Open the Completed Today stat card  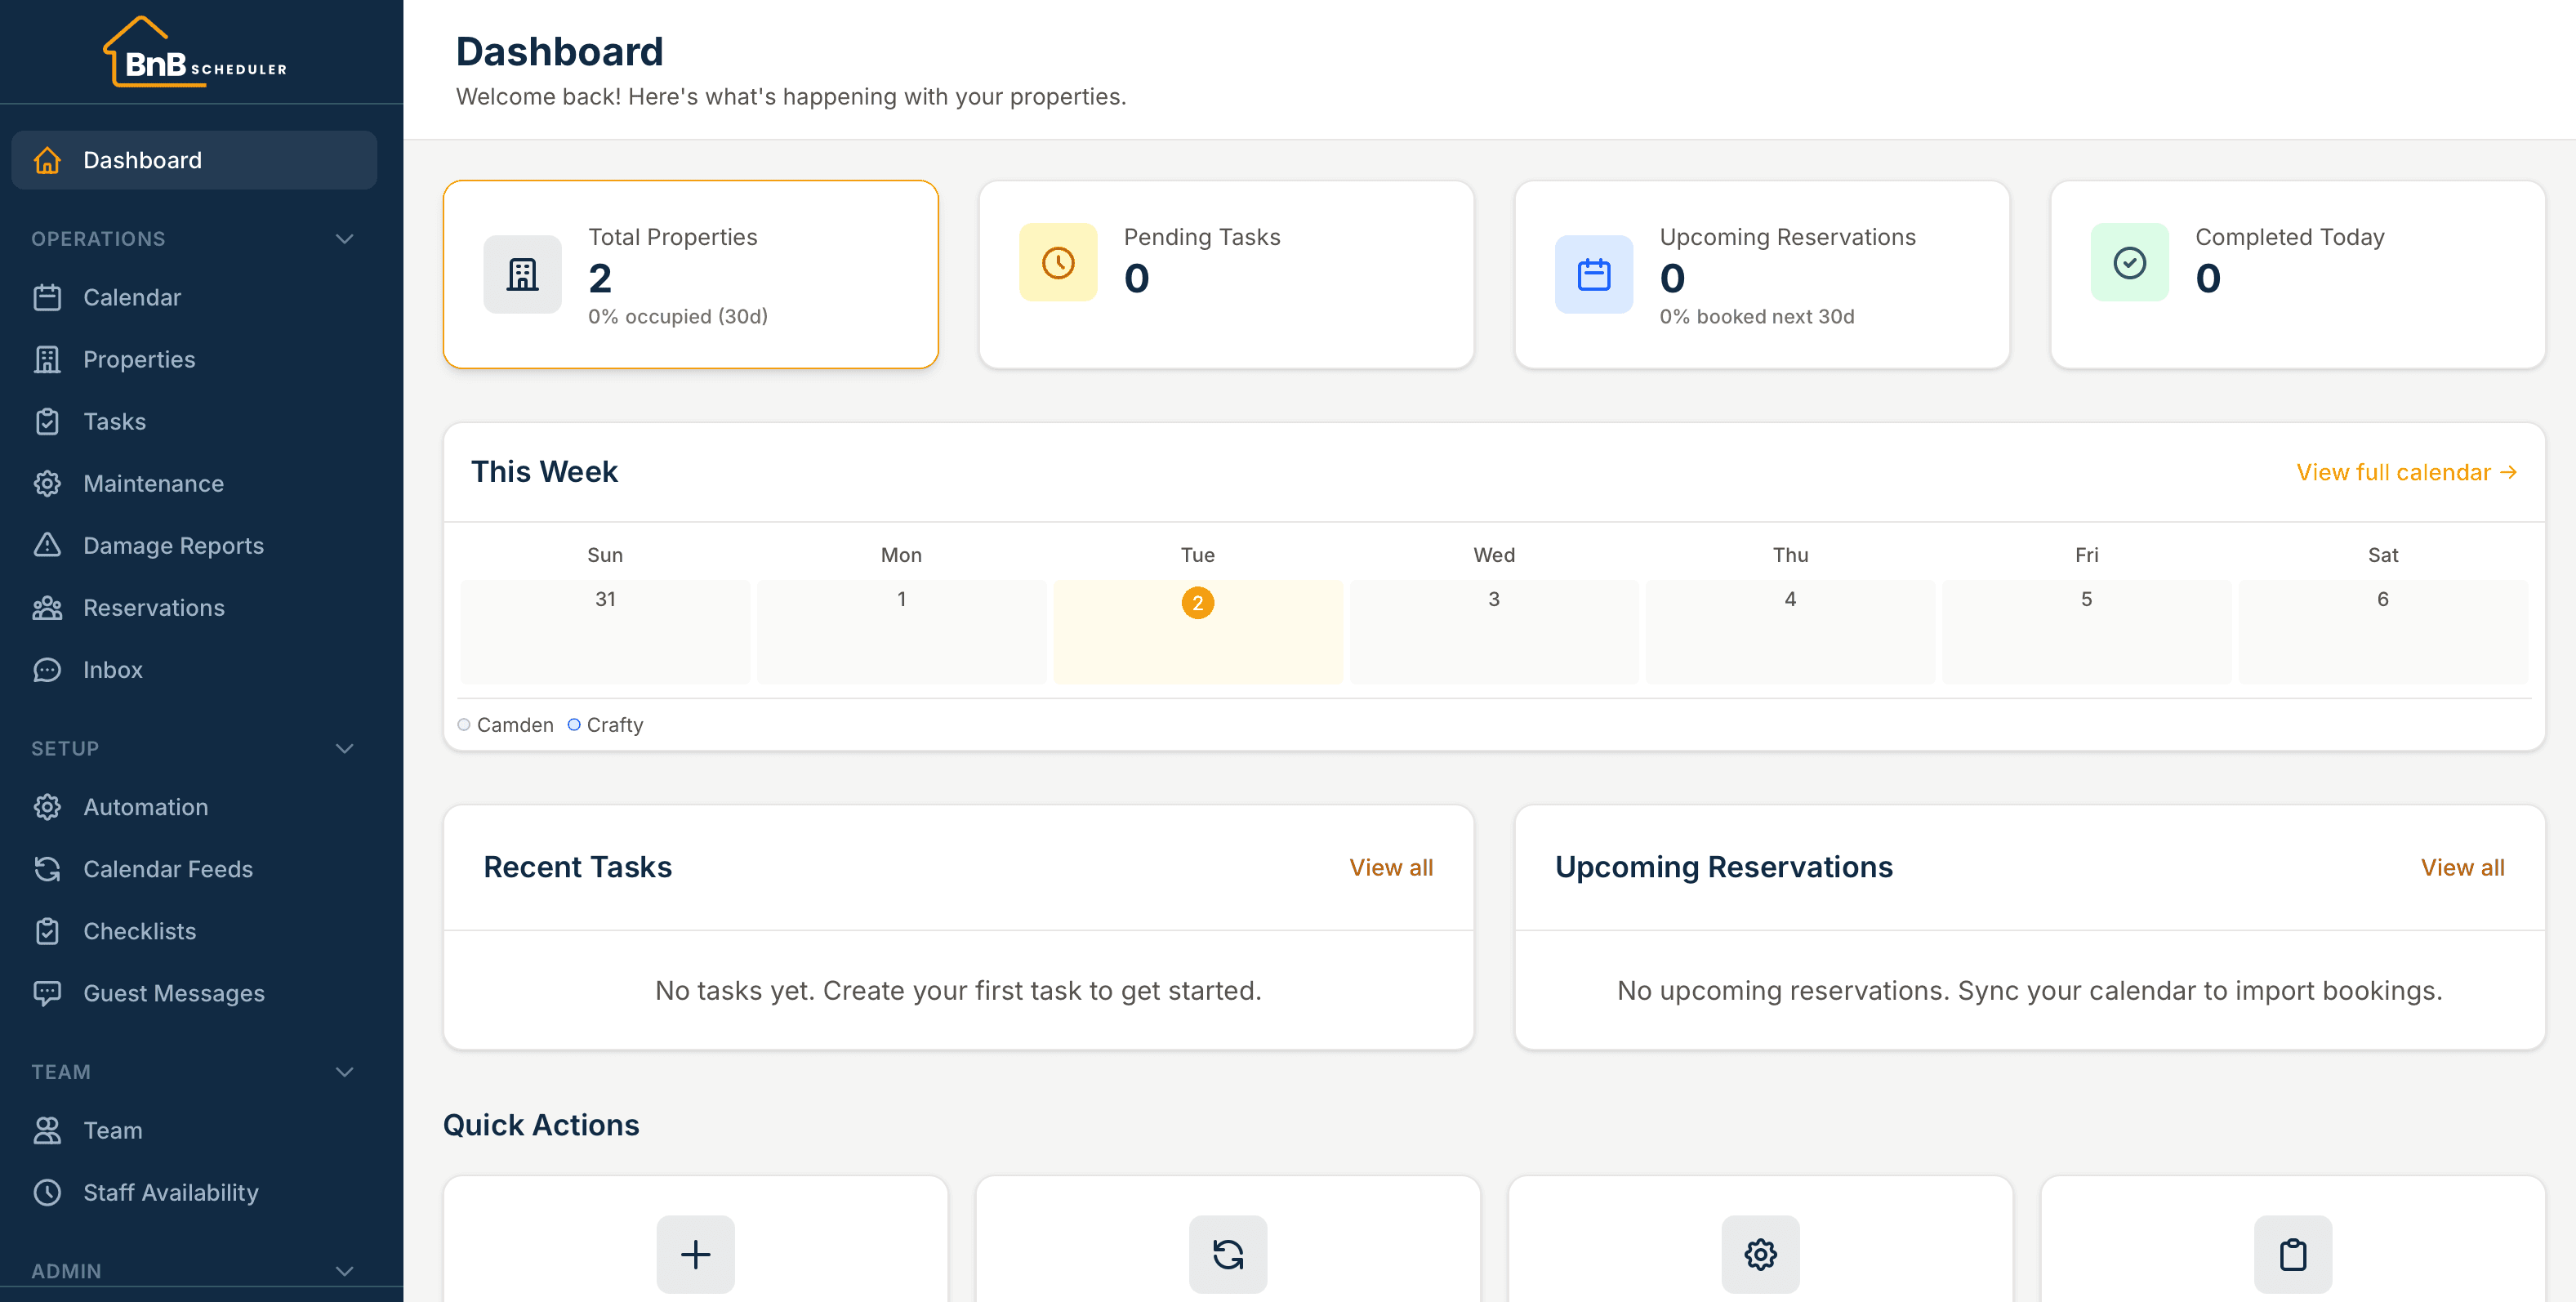click(x=2298, y=274)
